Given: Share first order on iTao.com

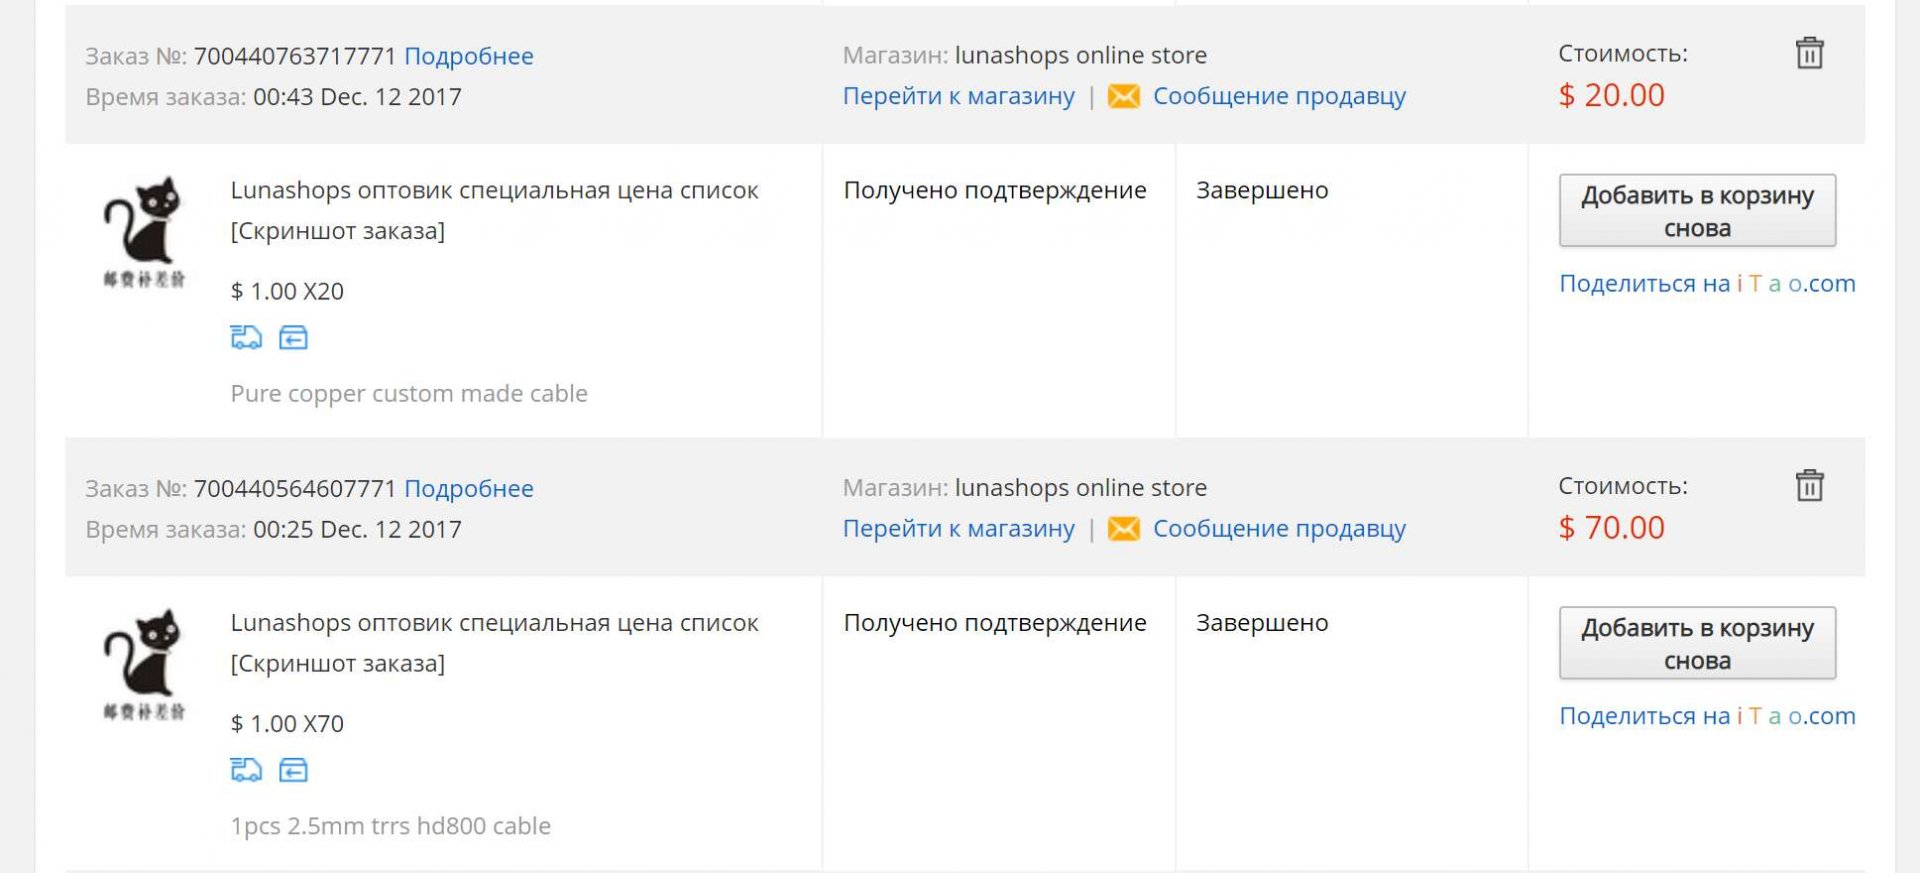Looking at the screenshot, I should [1706, 284].
